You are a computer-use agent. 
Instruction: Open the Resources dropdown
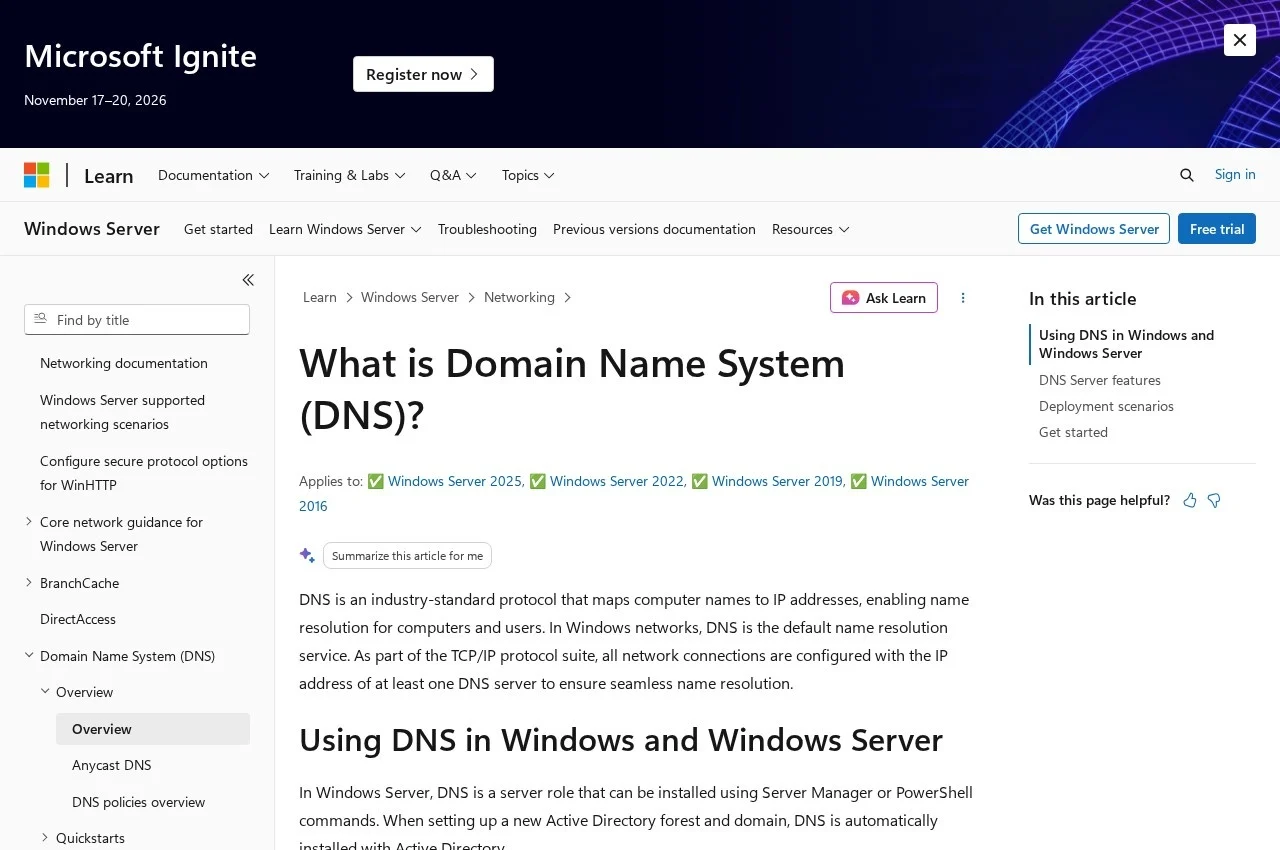811,229
